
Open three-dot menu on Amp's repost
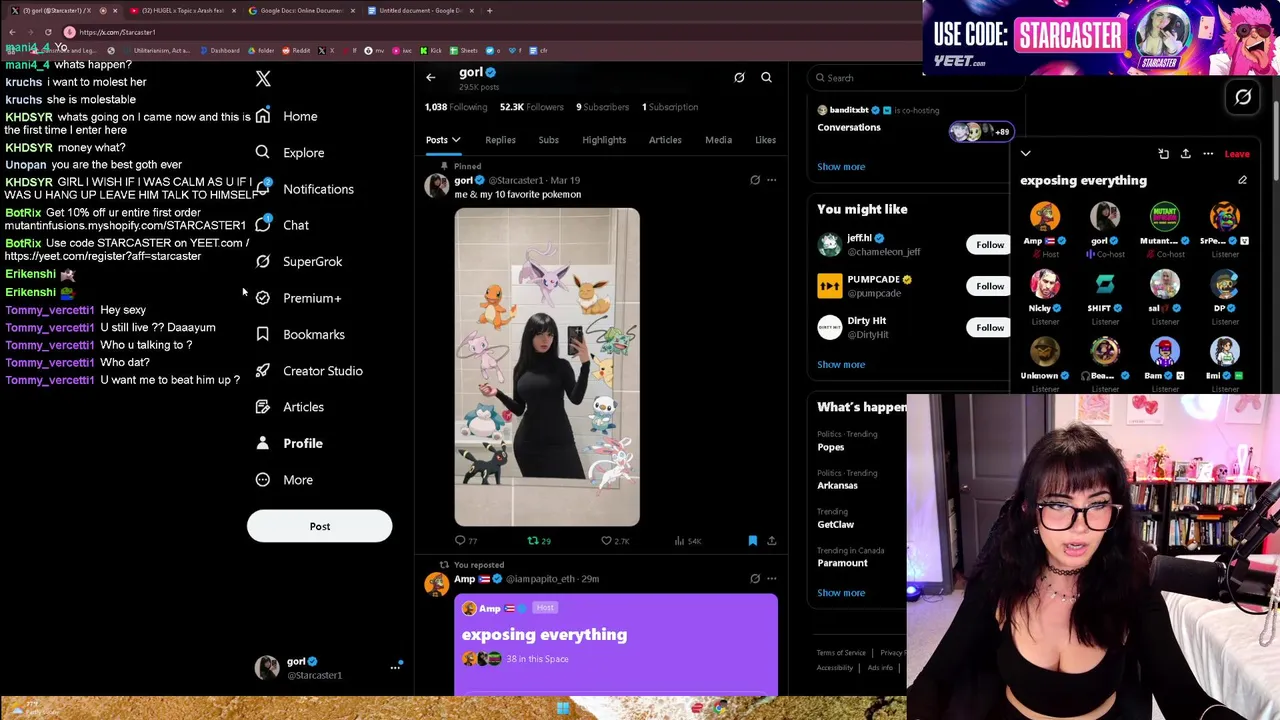(x=771, y=579)
